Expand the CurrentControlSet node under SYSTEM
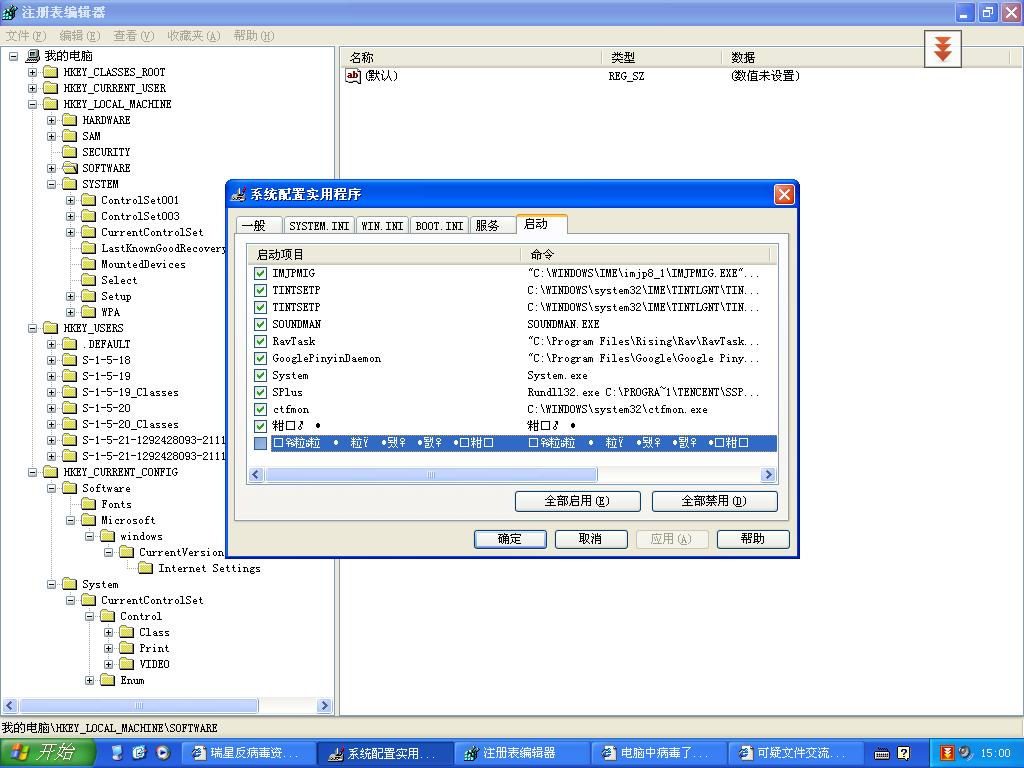 tap(71, 232)
